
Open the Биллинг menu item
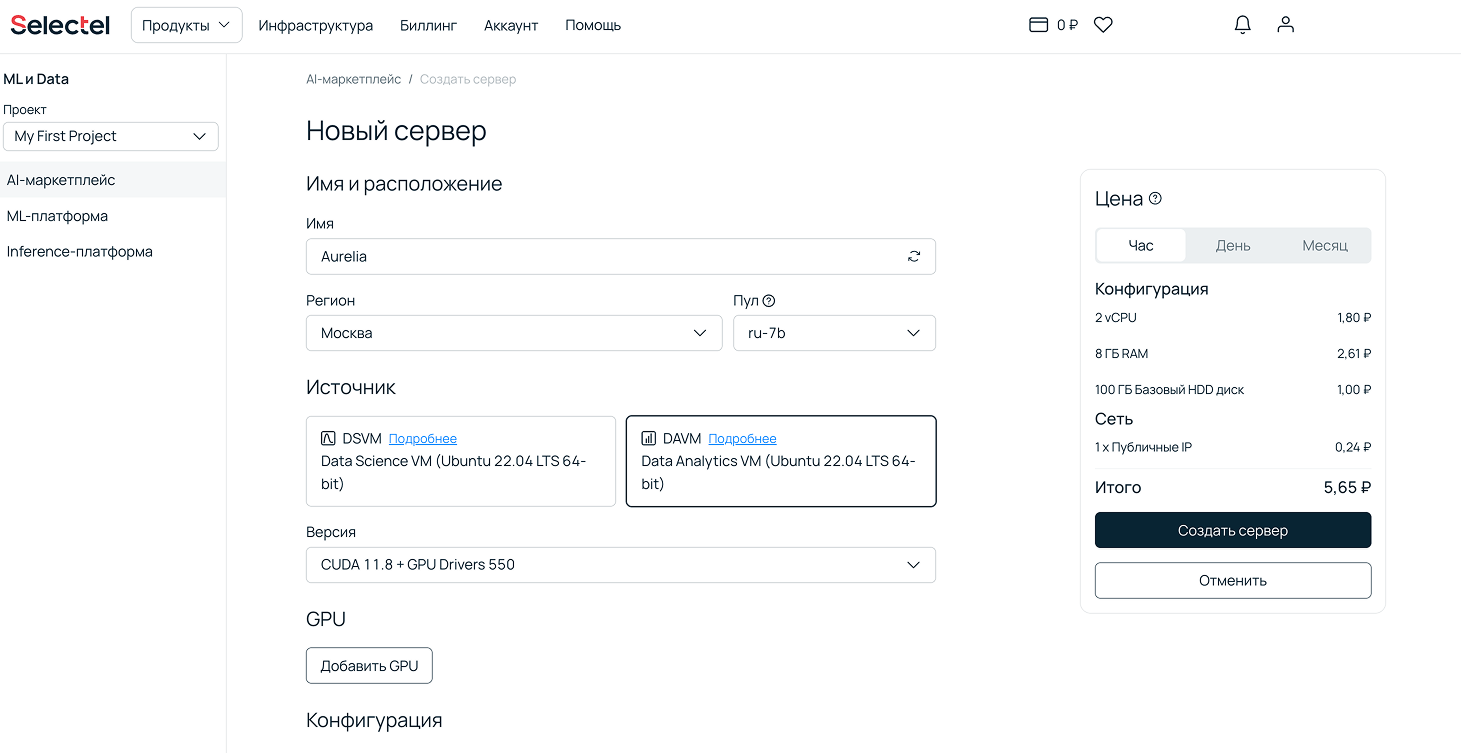428,26
